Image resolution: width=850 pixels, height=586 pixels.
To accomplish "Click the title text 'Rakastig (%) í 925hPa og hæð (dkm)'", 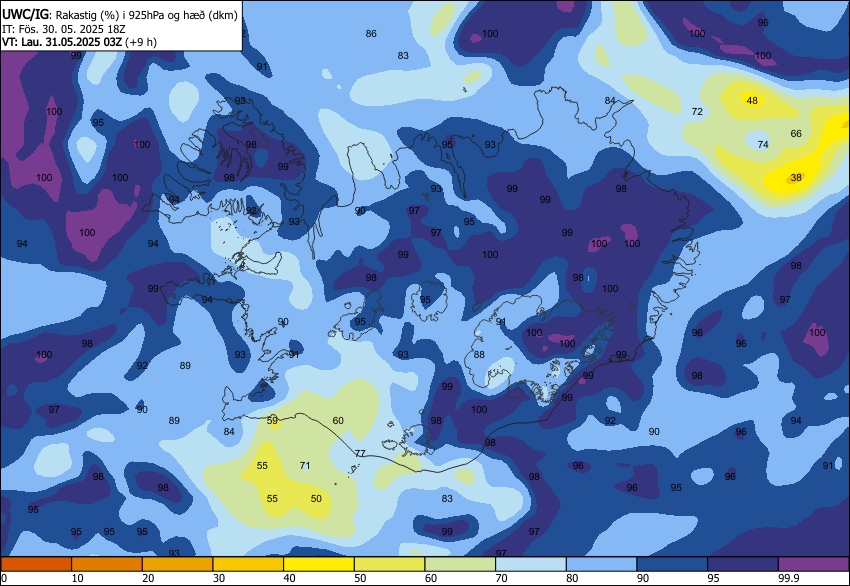I will [x=147, y=15].
